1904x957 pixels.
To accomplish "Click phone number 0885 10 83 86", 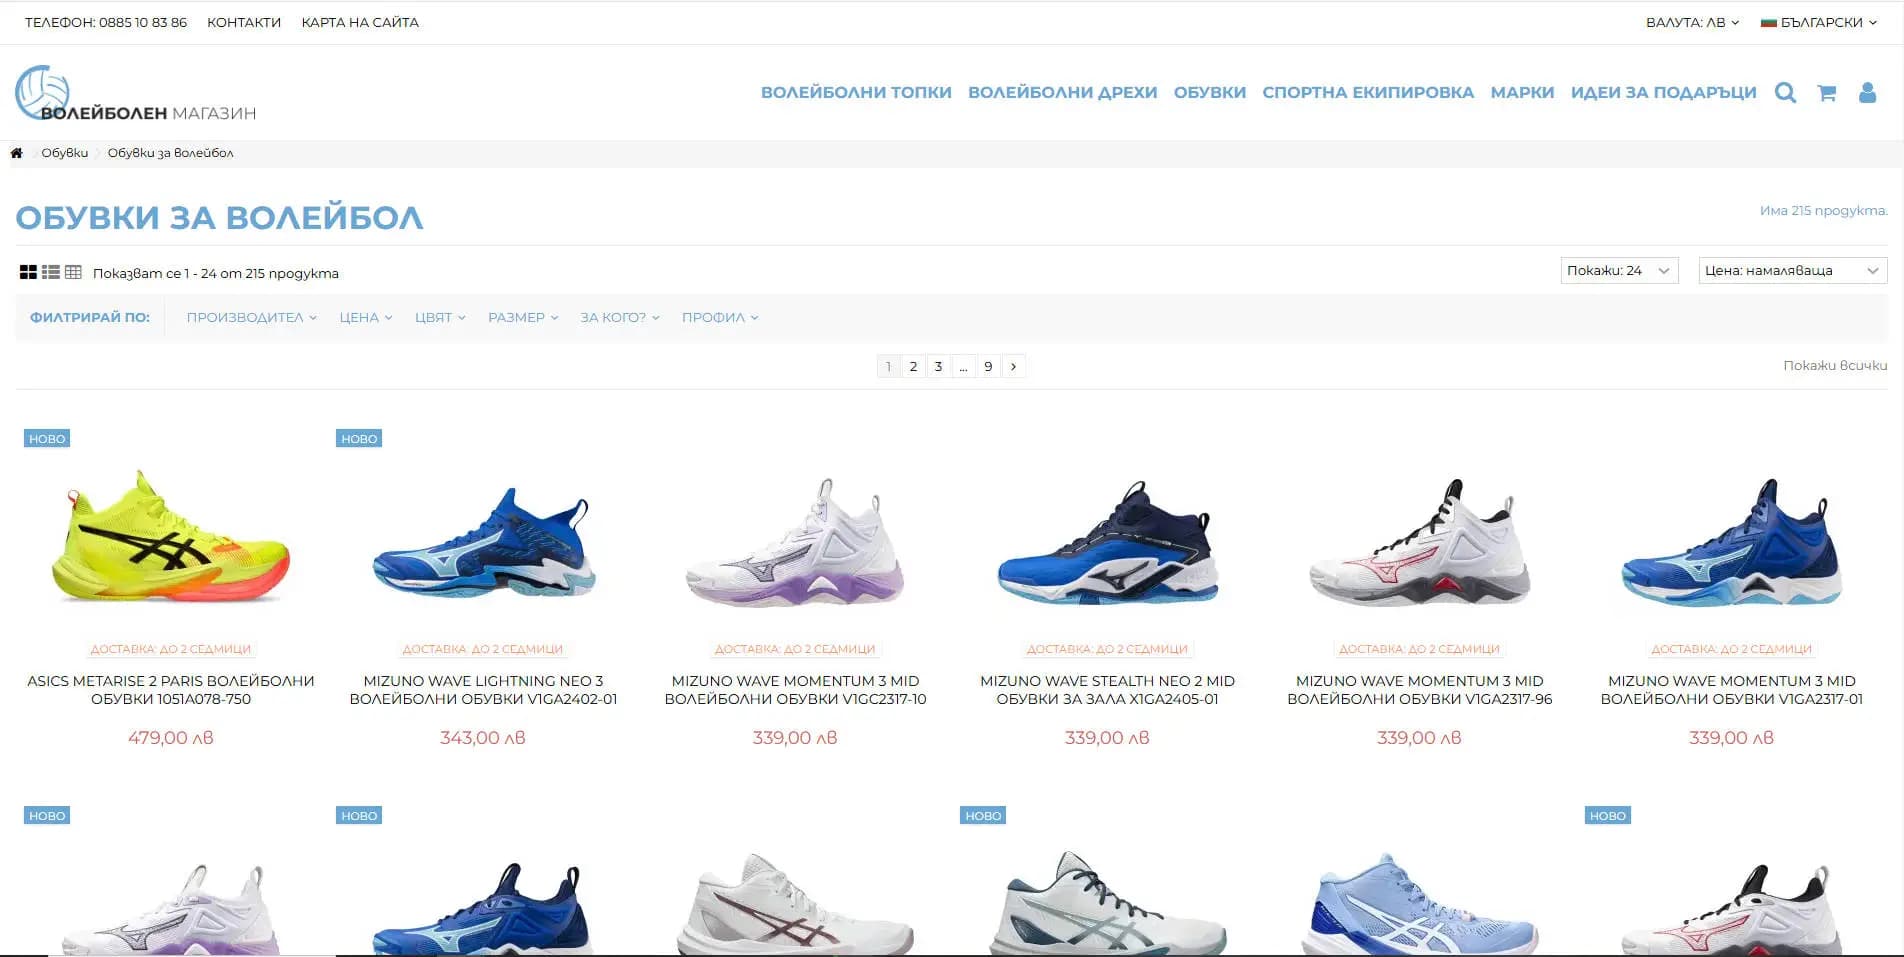I will pyautogui.click(x=143, y=22).
